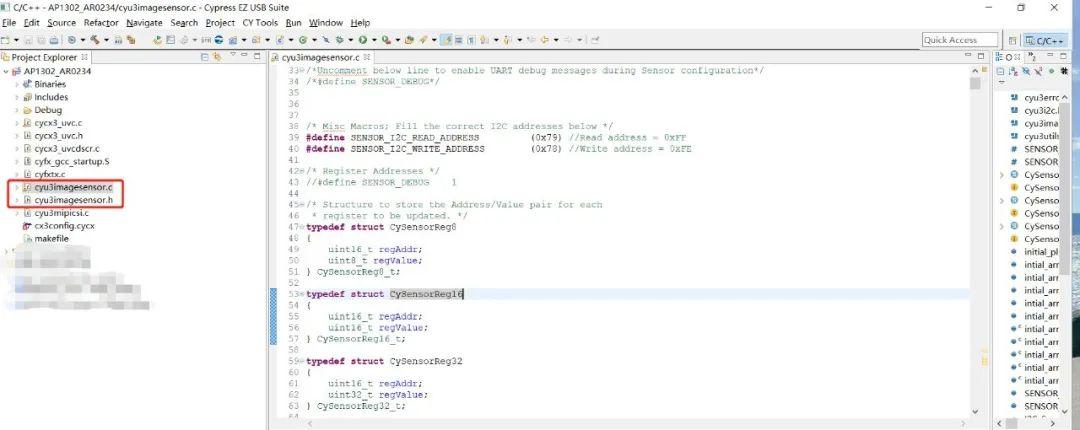Image resolution: width=1080 pixels, height=430 pixels.
Task: Click the editor vertical scrollbar thumb
Action: point(975,83)
